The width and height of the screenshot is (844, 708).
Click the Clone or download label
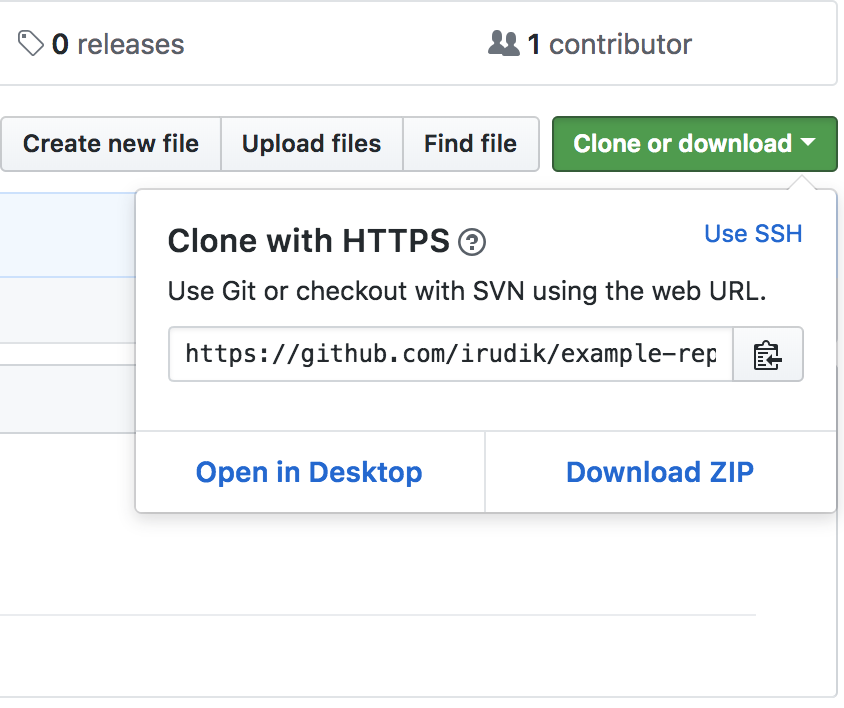click(x=682, y=144)
